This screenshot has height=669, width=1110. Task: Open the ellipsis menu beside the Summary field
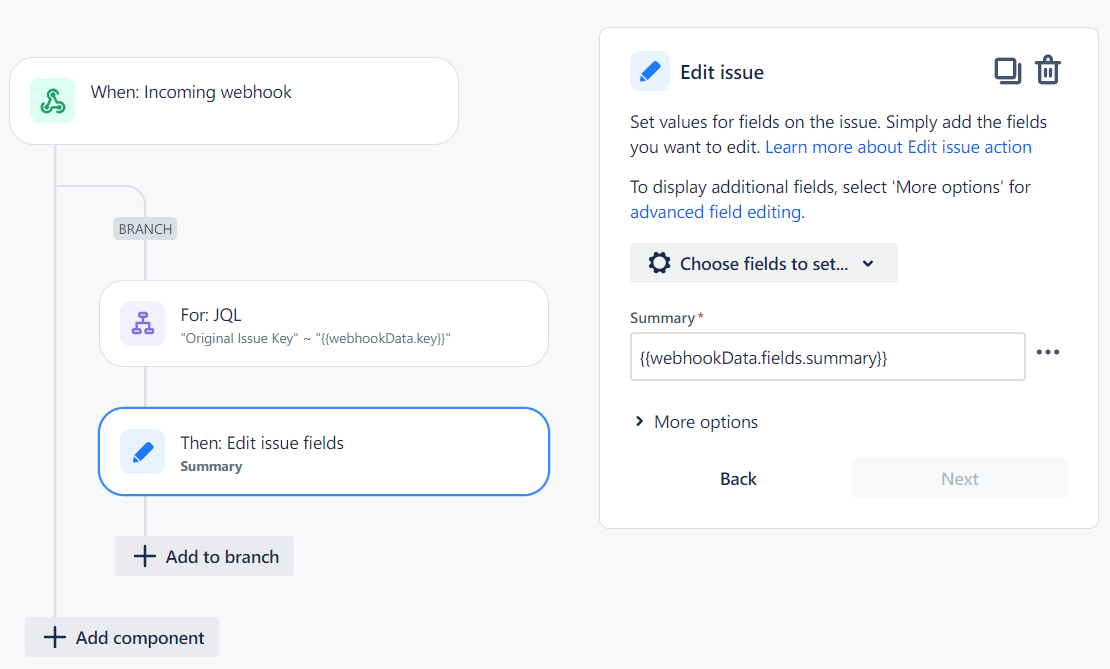click(x=1048, y=351)
